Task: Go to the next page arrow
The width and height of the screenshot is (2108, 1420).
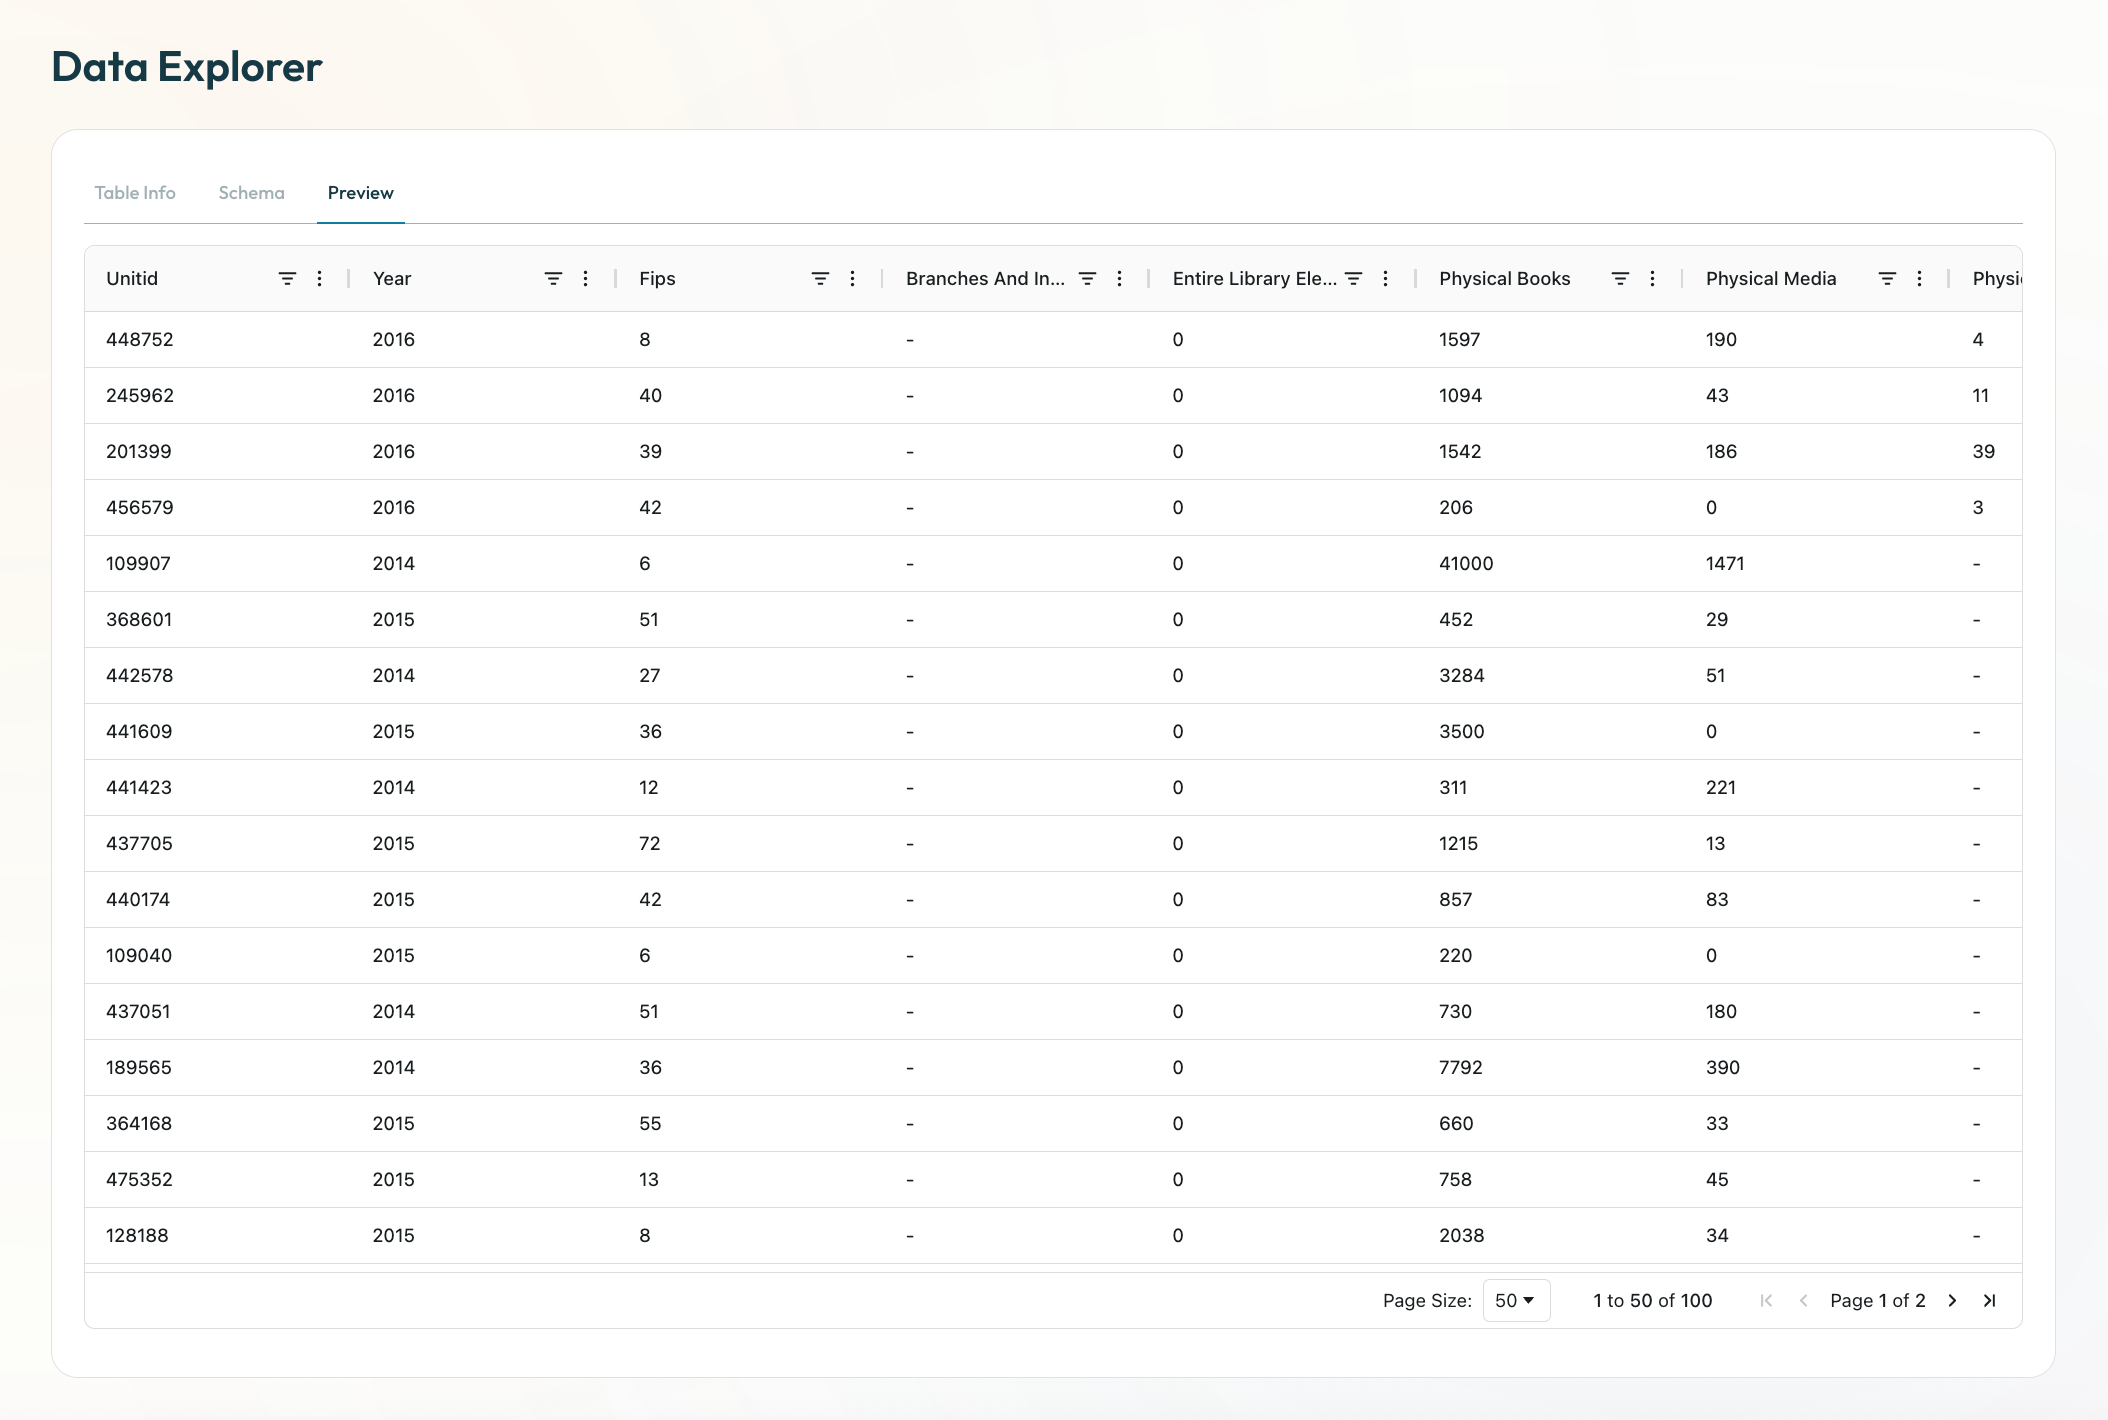Action: point(1952,1301)
